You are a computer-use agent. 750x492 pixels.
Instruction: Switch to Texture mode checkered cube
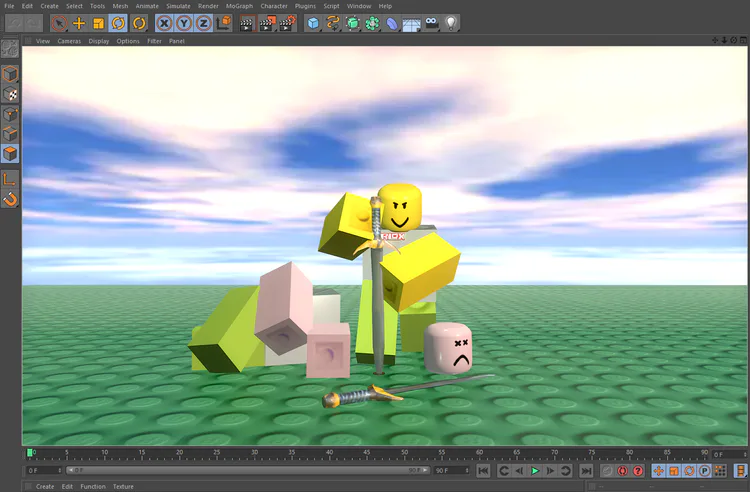pos(10,94)
